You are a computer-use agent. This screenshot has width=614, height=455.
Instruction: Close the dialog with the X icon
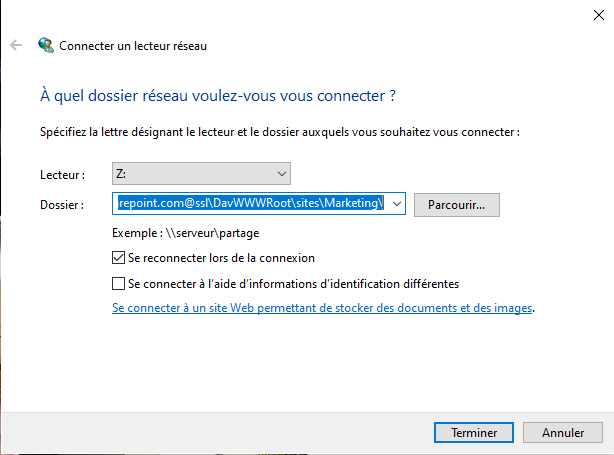click(598, 15)
